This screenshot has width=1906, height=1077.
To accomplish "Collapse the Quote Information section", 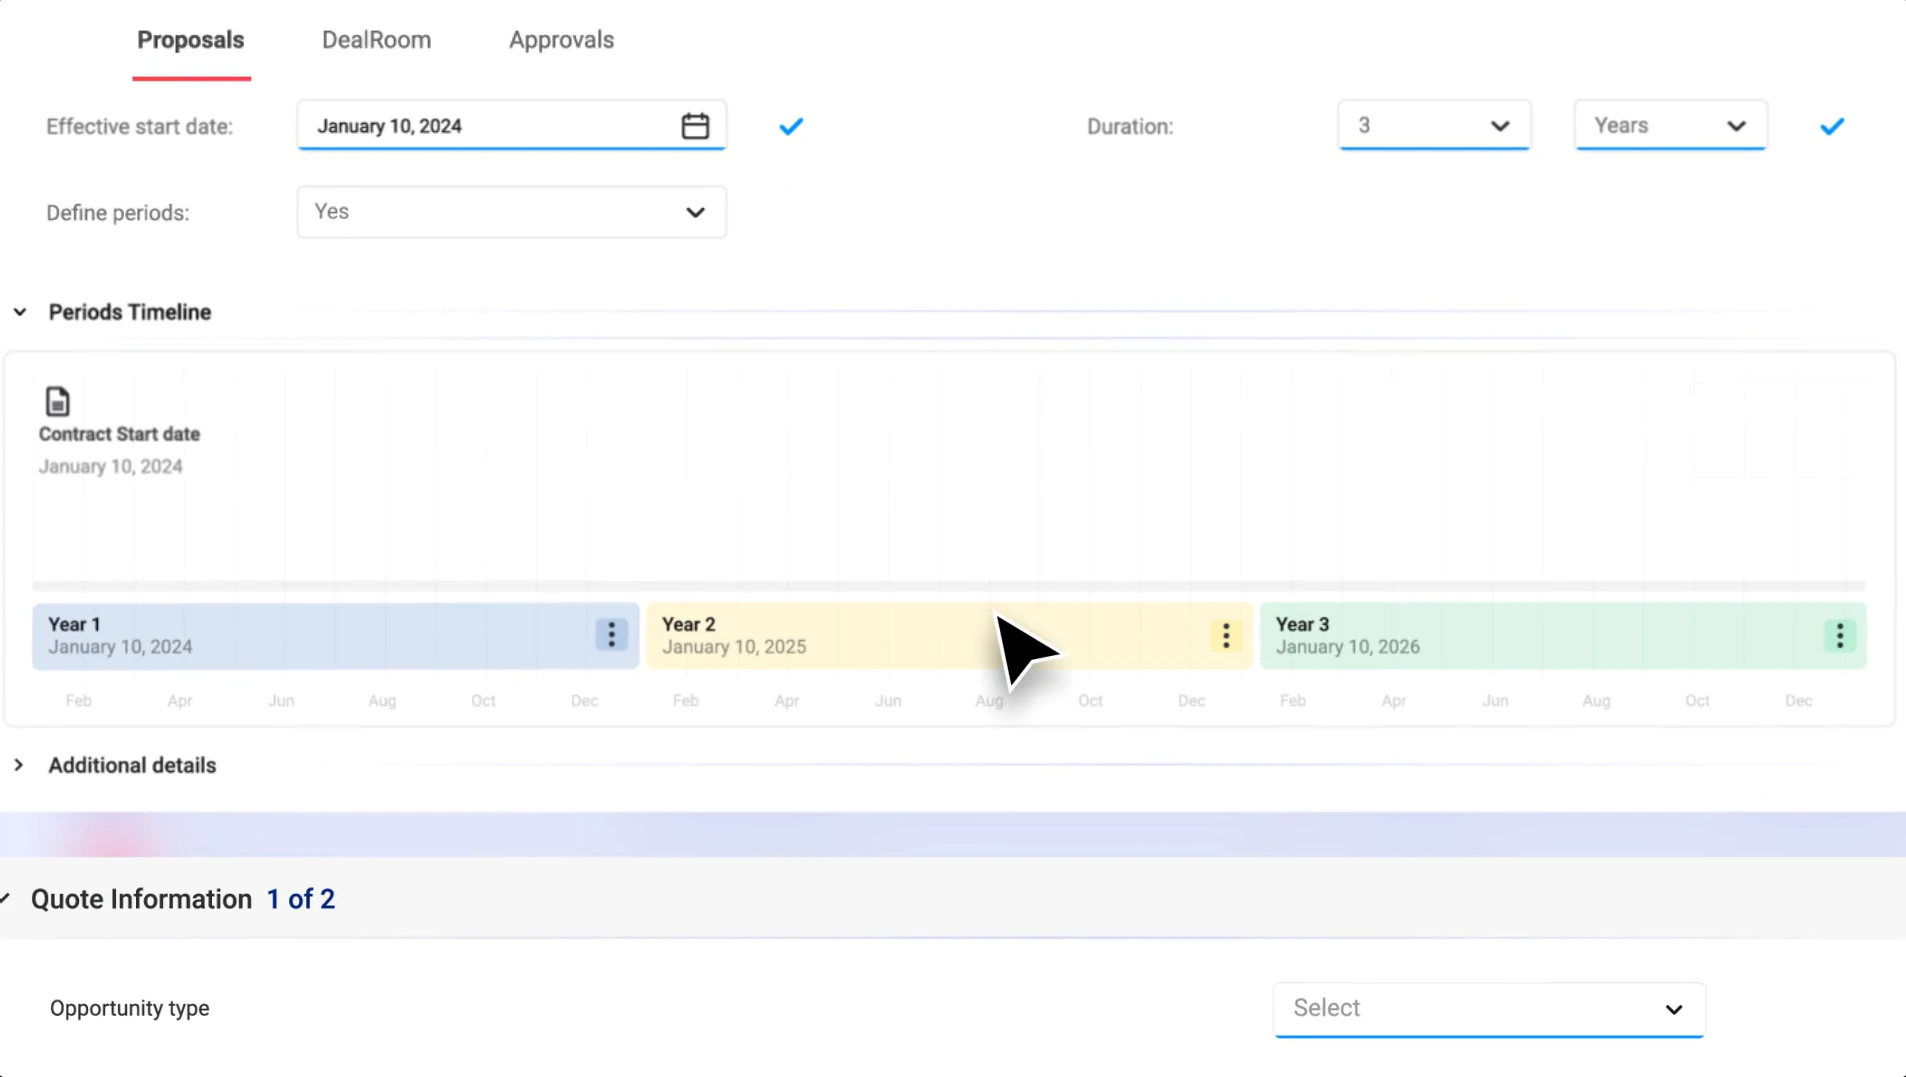I will click(4, 898).
